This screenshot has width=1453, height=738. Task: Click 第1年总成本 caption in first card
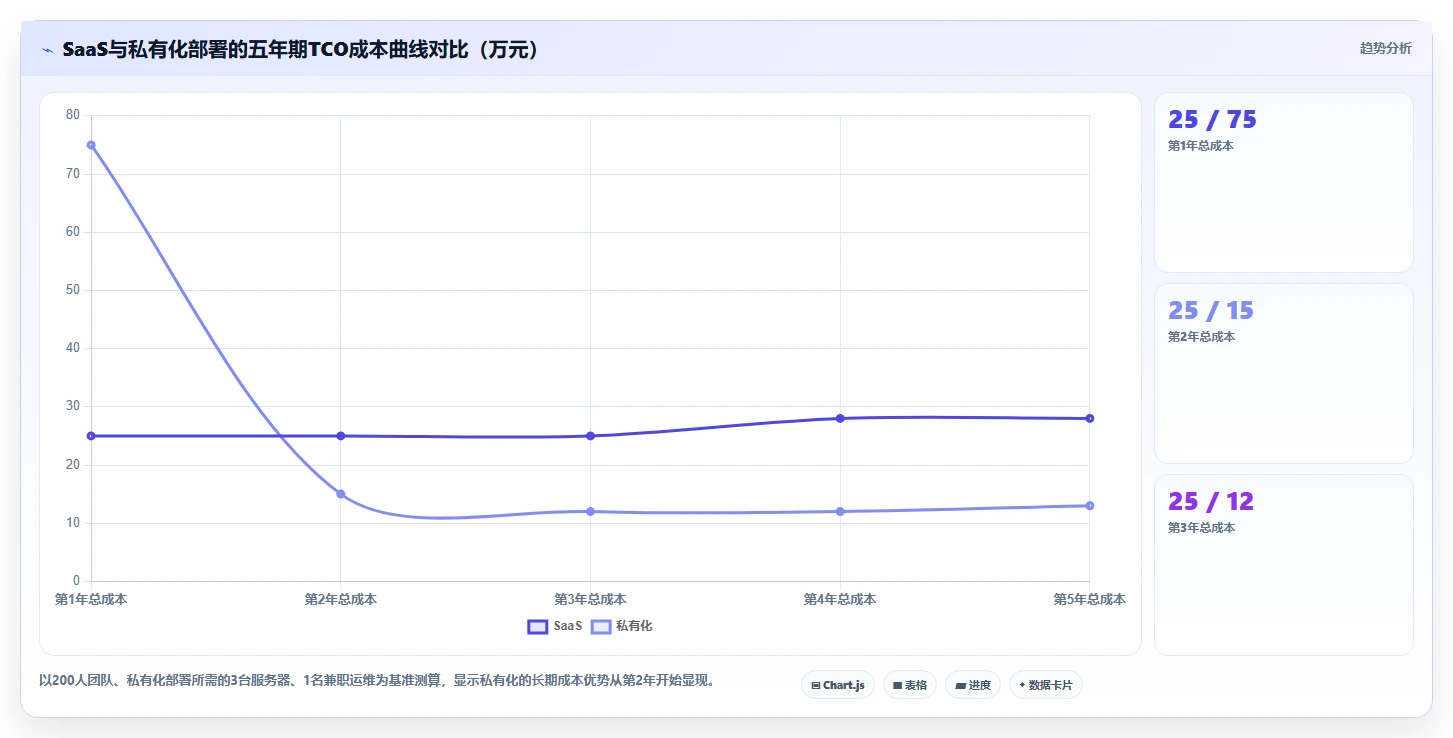coord(1201,146)
